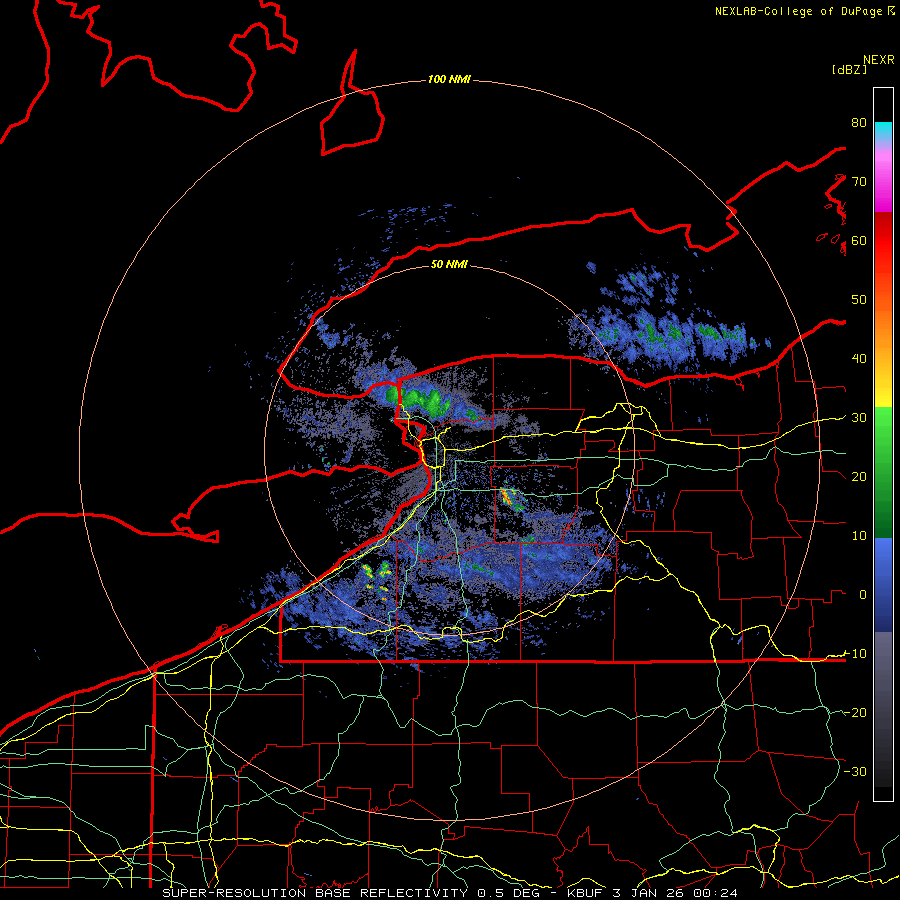
Task: Click the cyan band atop the color scale
Action: (883, 131)
